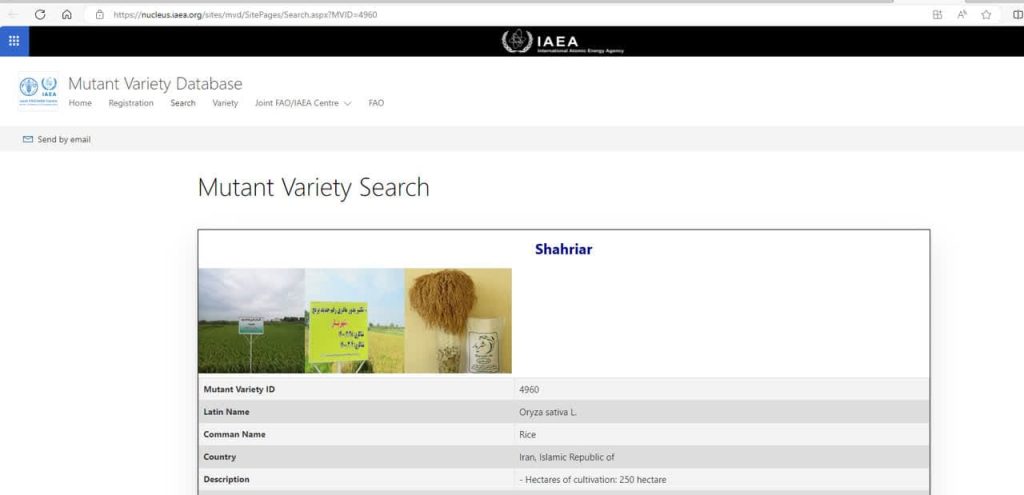Select the Search navigation item
This screenshot has height=495, width=1024.
183,103
